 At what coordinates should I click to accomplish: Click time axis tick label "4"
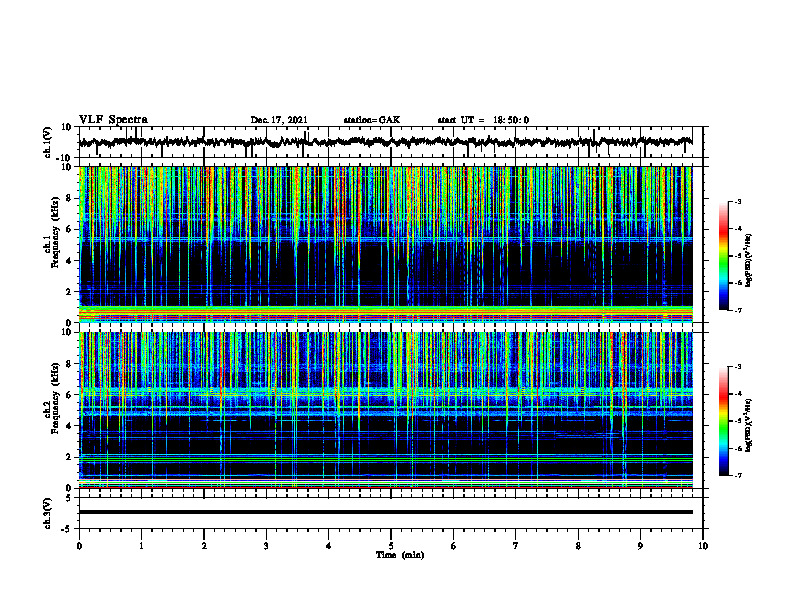[x=328, y=546]
